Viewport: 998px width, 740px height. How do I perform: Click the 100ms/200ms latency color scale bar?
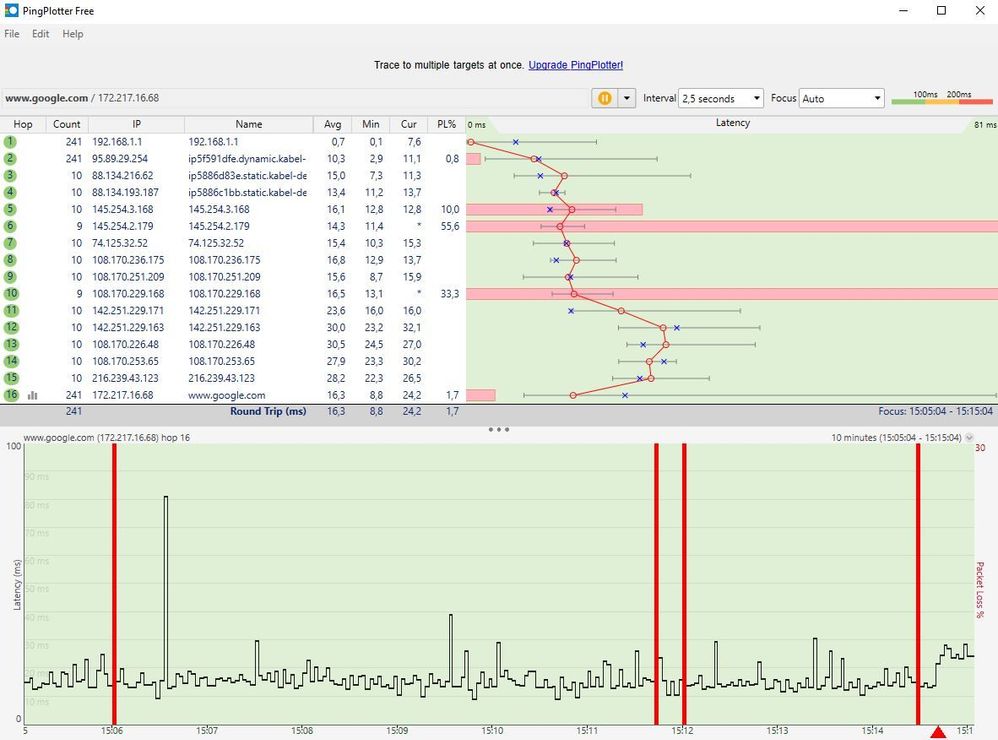[x=942, y=100]
